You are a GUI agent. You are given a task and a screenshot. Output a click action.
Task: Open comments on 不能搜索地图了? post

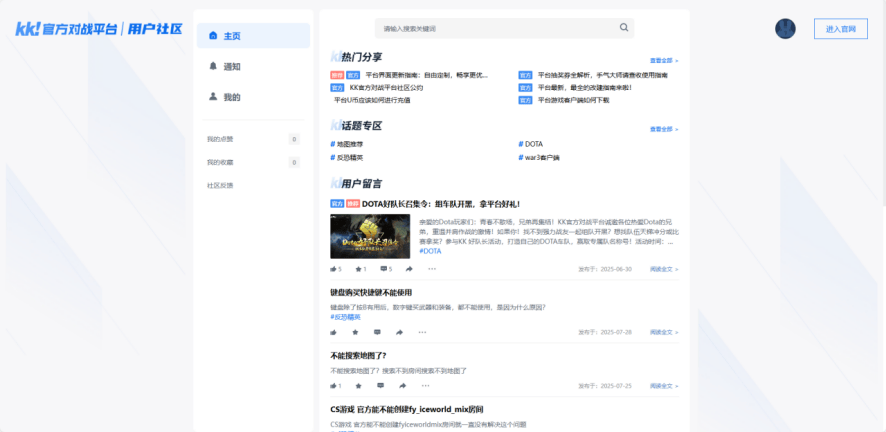click(380, 386)
